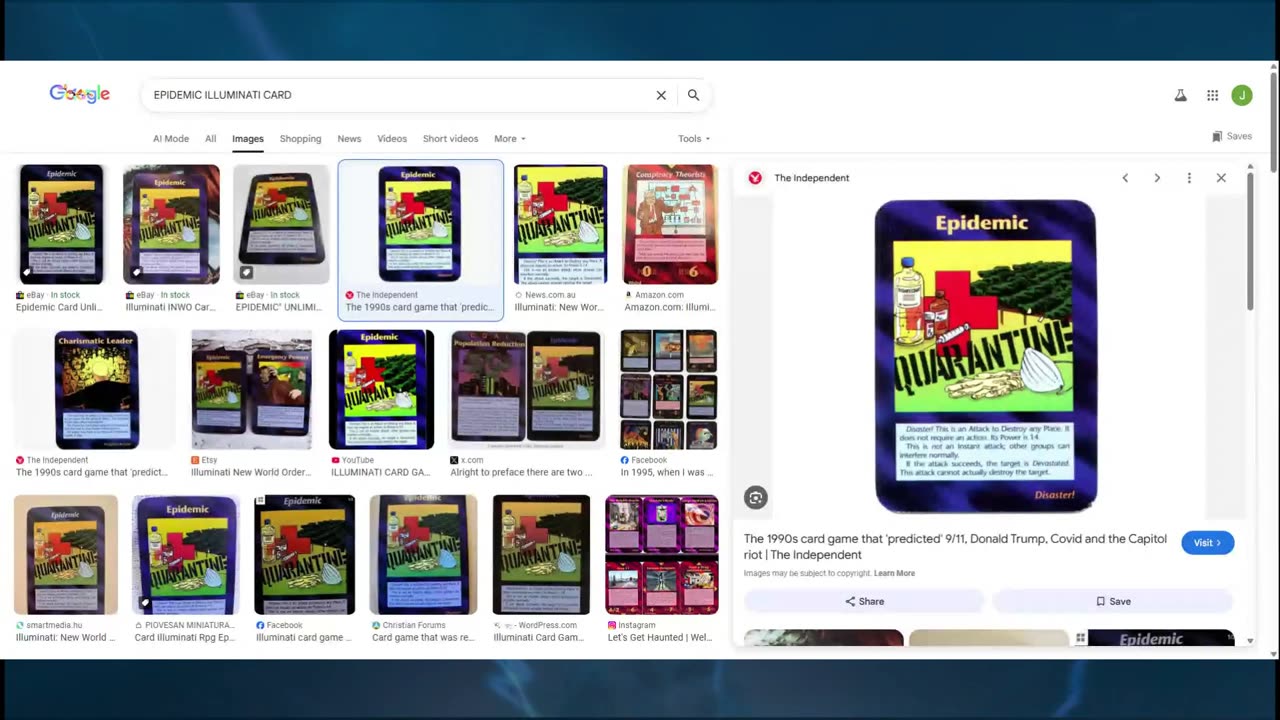Image resolution: width=1280 pixels, height=720 pixels.
Task: Expand the More dropdown
Action: (x=509, y=139)
